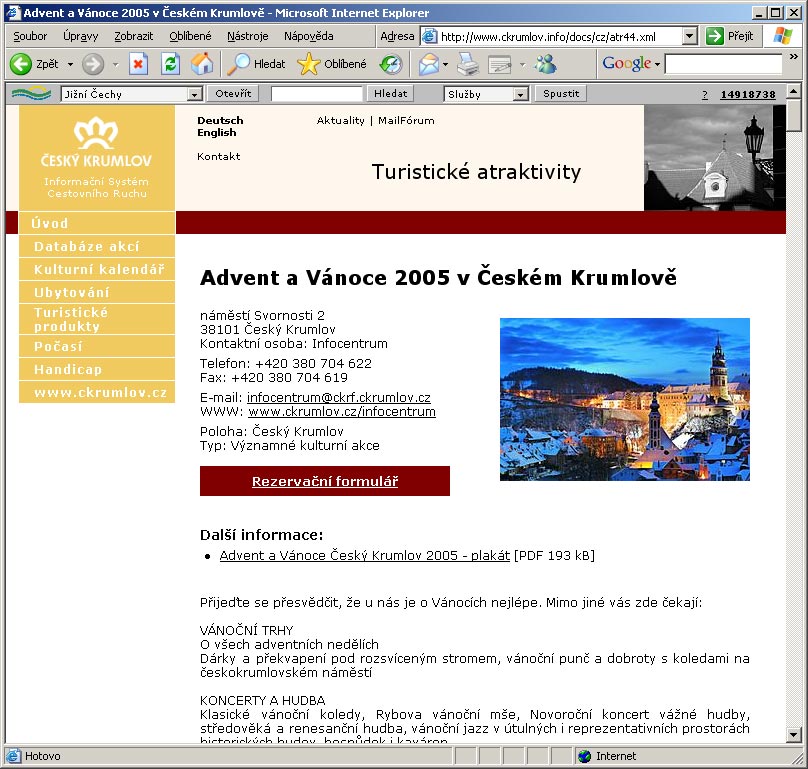Open Handicap in sidebar
This screenshot has height=769, width=808.
pyautogui.click(x=97, y=370)
